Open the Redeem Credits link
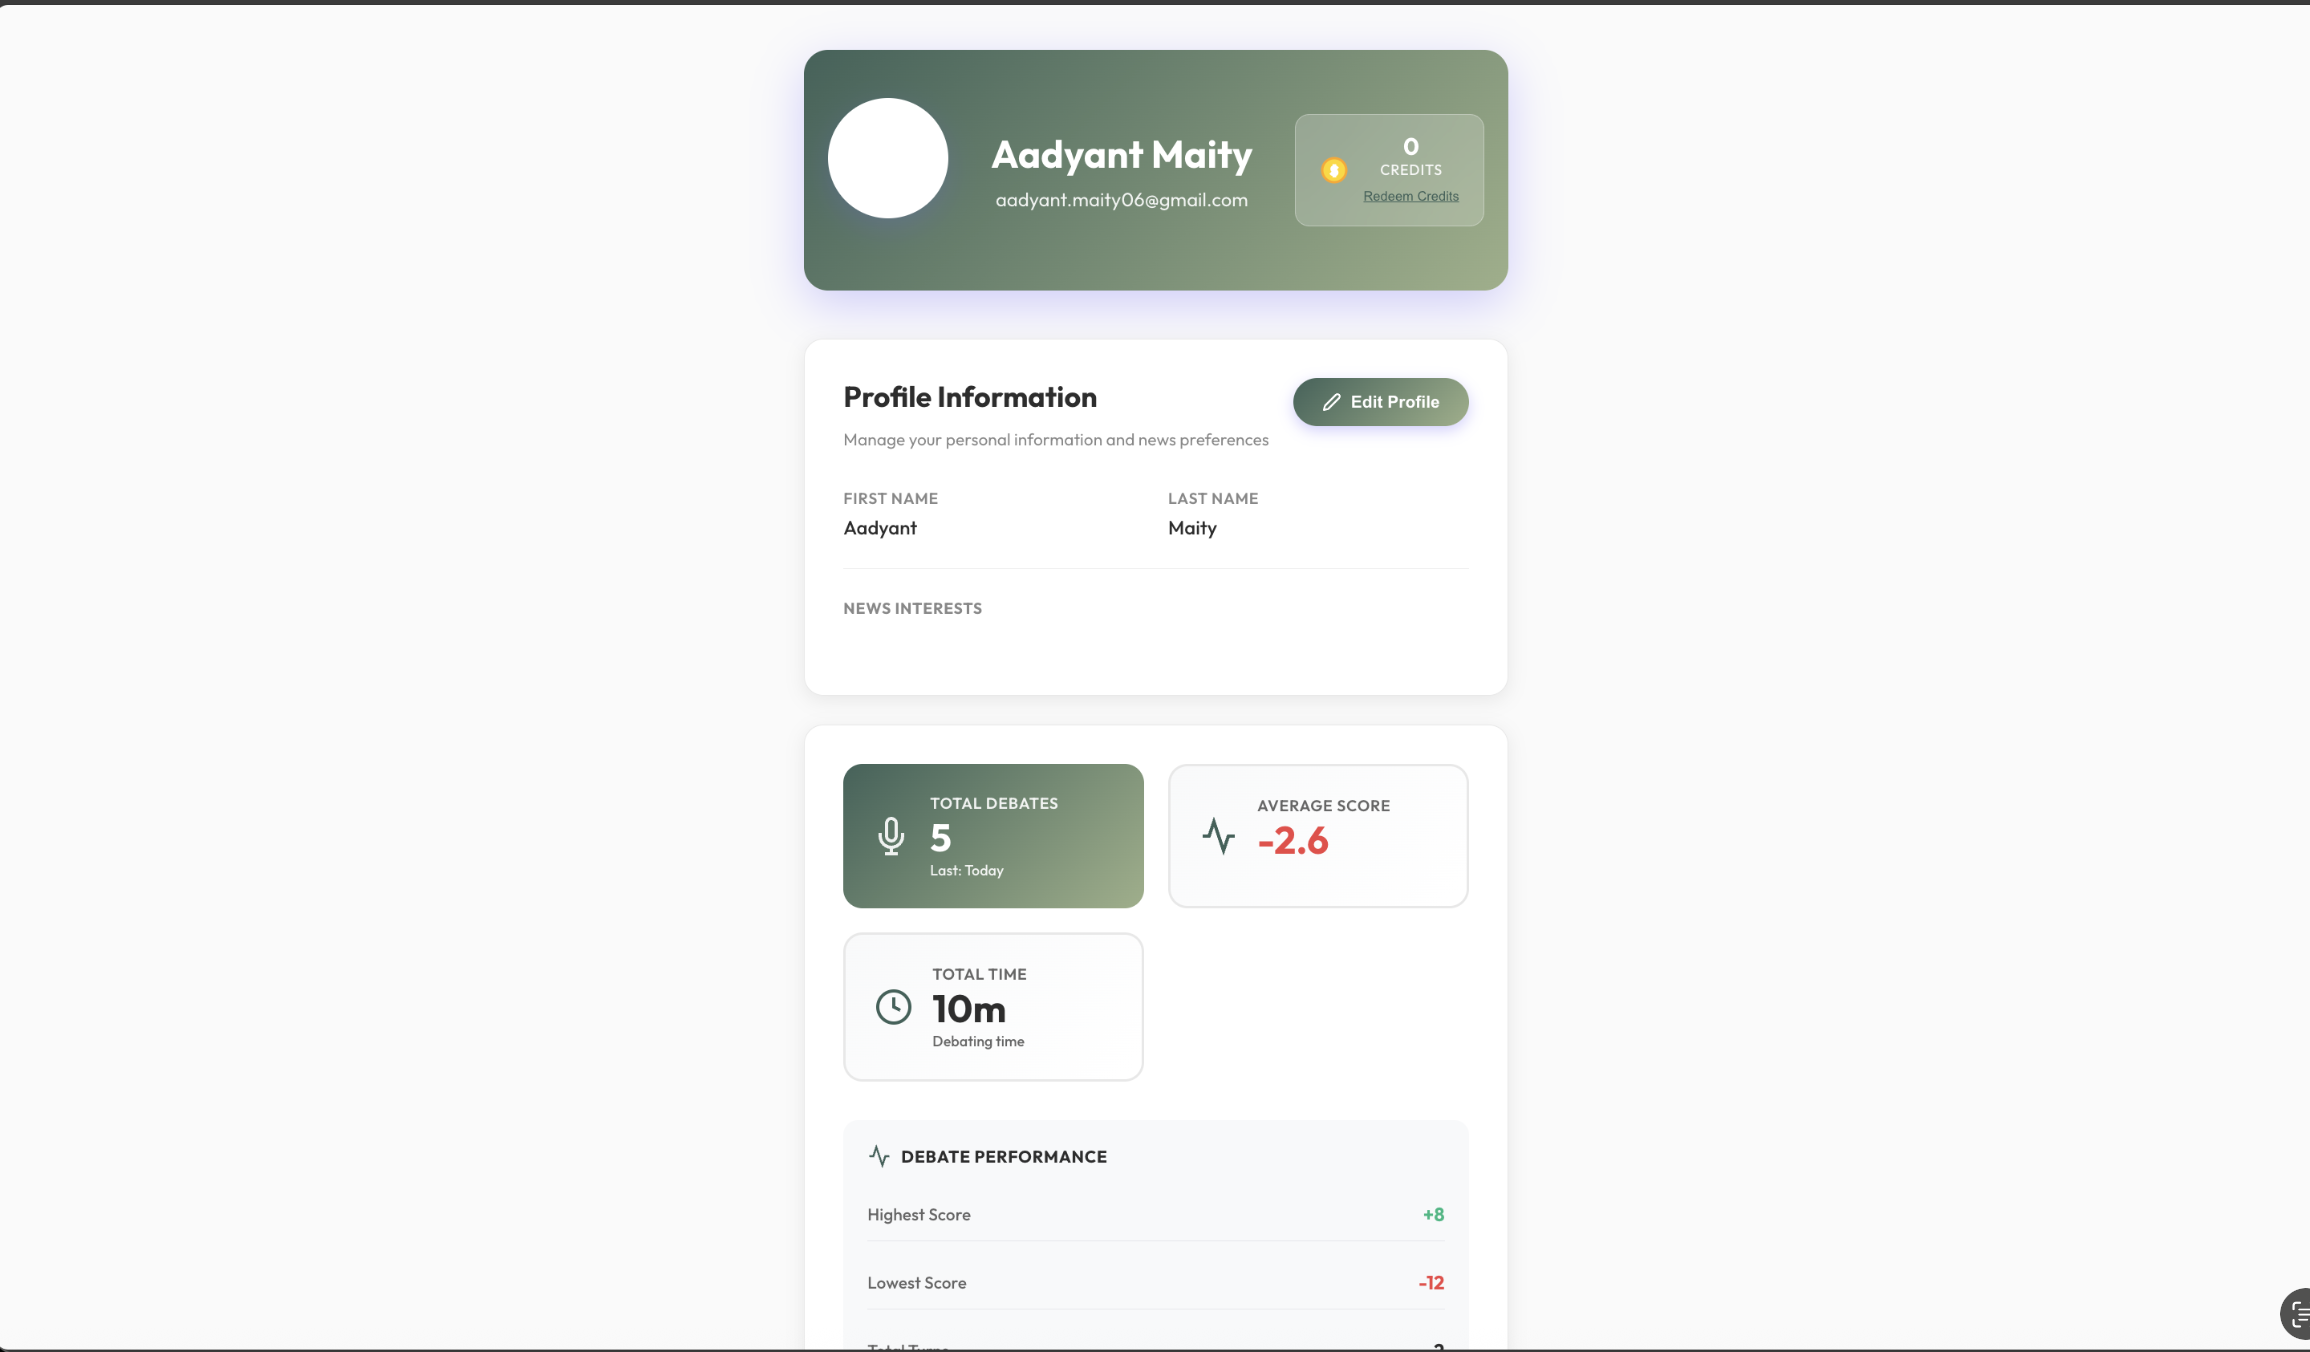The image size is (2310, 1352). click(x=1410, y=196)
